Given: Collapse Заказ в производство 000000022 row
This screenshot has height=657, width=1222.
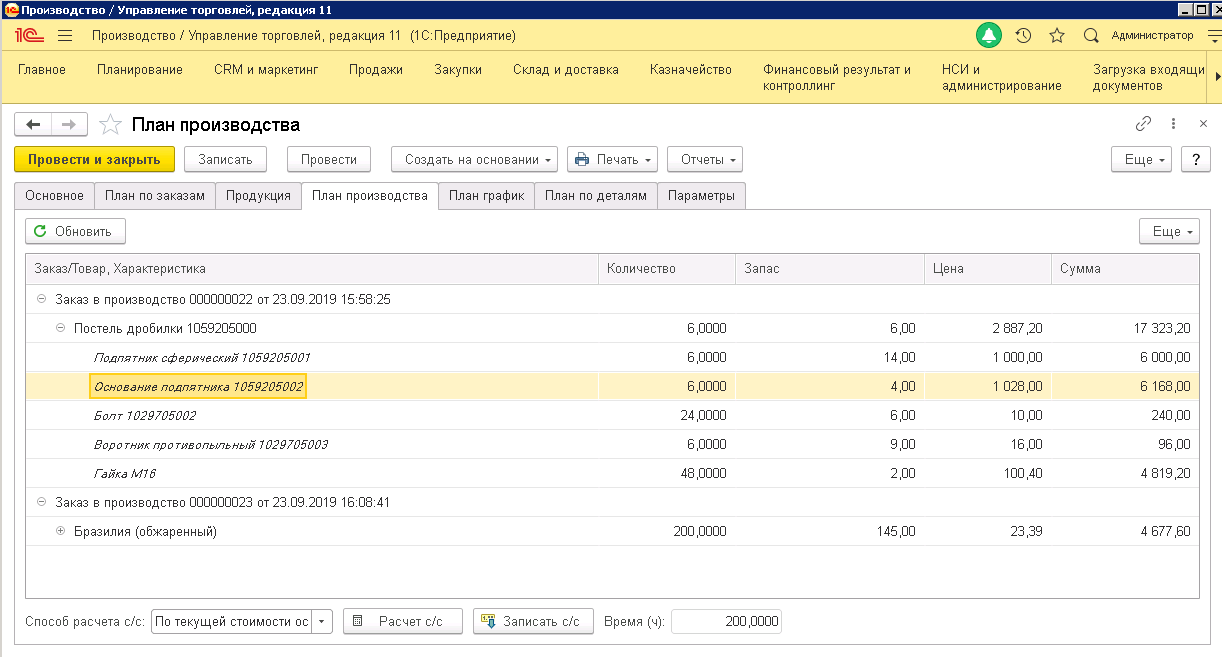Looking at the screenshot, I should pyautogui.click(x=41, y=299).
